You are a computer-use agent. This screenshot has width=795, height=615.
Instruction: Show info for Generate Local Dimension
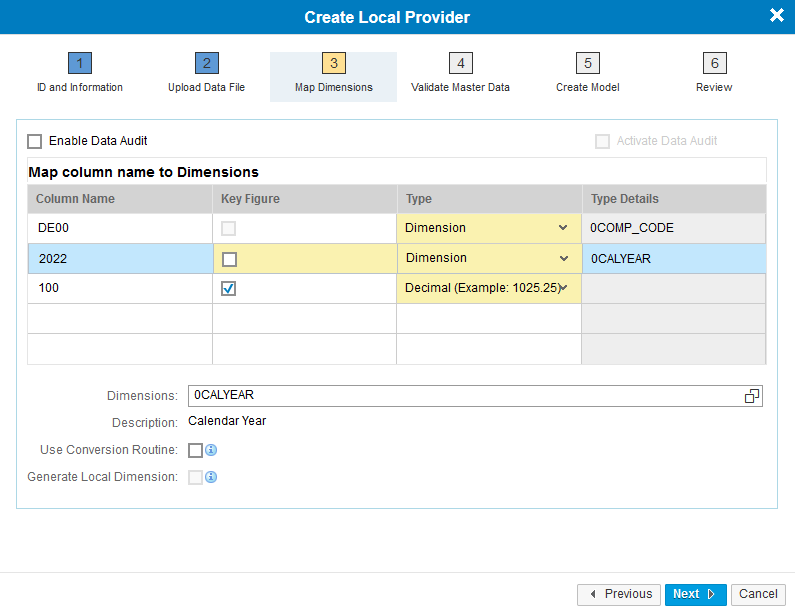[x=211, y=477]
